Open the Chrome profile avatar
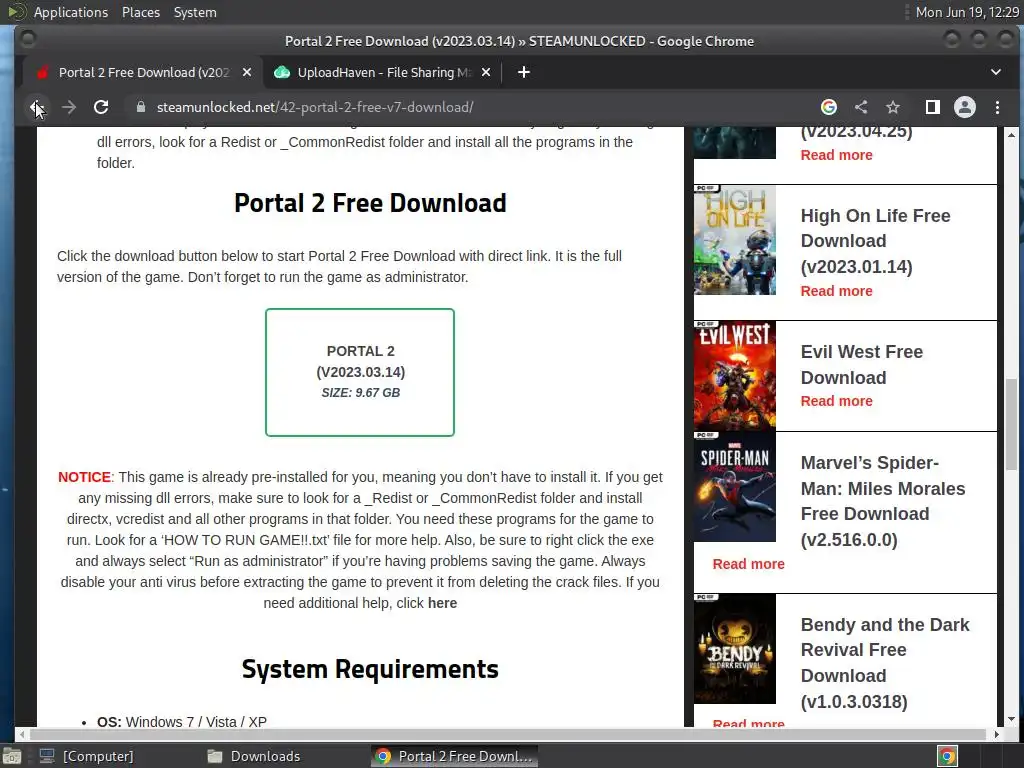Viewport: 1024px width, 768px height. pyautogui.click(x=965, y=107)
